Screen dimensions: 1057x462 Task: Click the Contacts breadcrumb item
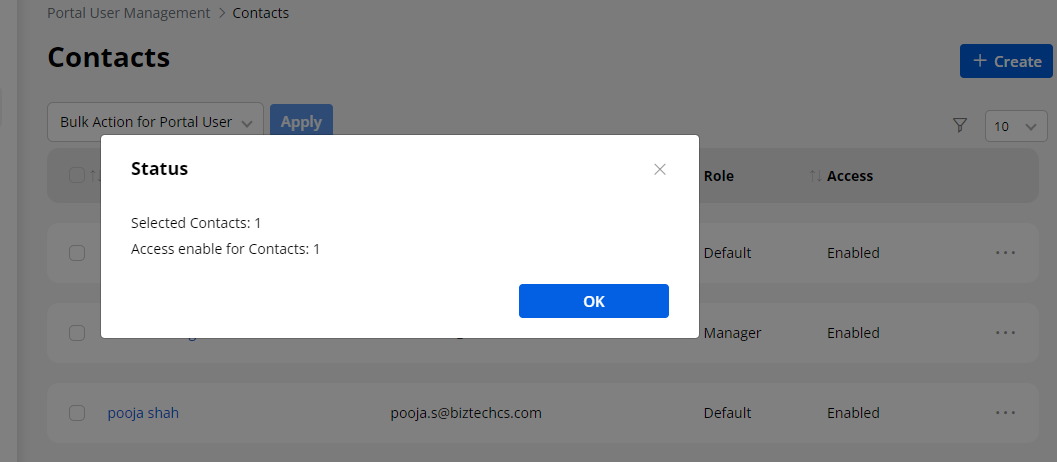tap(261, 13)
